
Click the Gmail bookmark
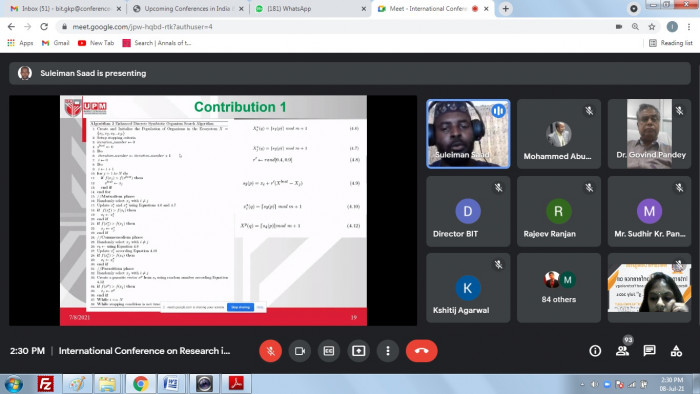tap(56, 43)
